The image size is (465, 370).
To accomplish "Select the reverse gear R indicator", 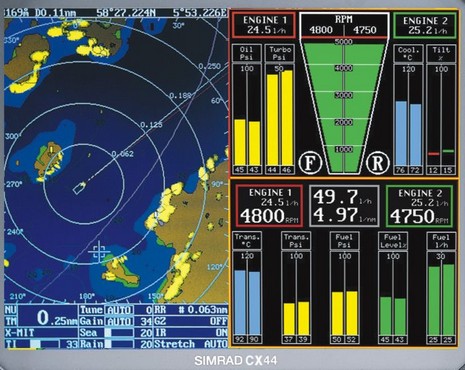I will click(377, 163).
